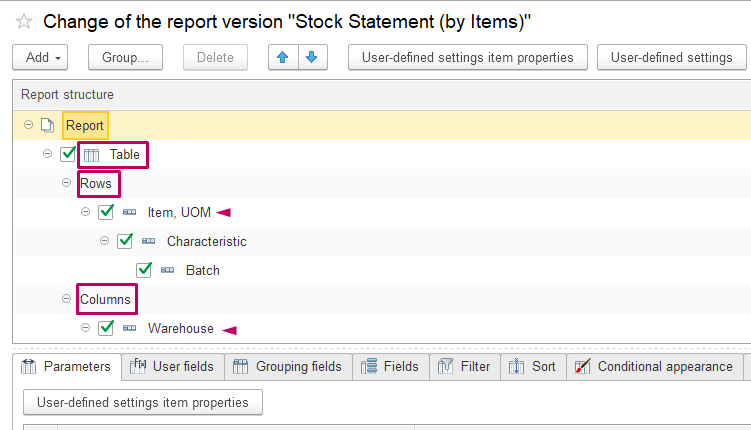Open the Add dropdown menu
This screenshot has height=430, width=751.
click(x=40, y=57)
